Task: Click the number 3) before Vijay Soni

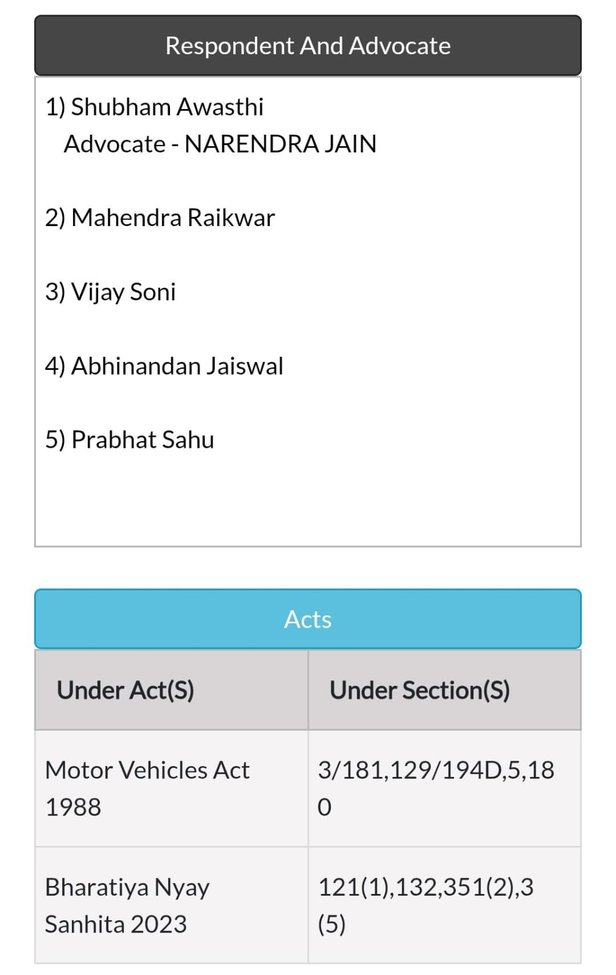Action: click(55, 292)
